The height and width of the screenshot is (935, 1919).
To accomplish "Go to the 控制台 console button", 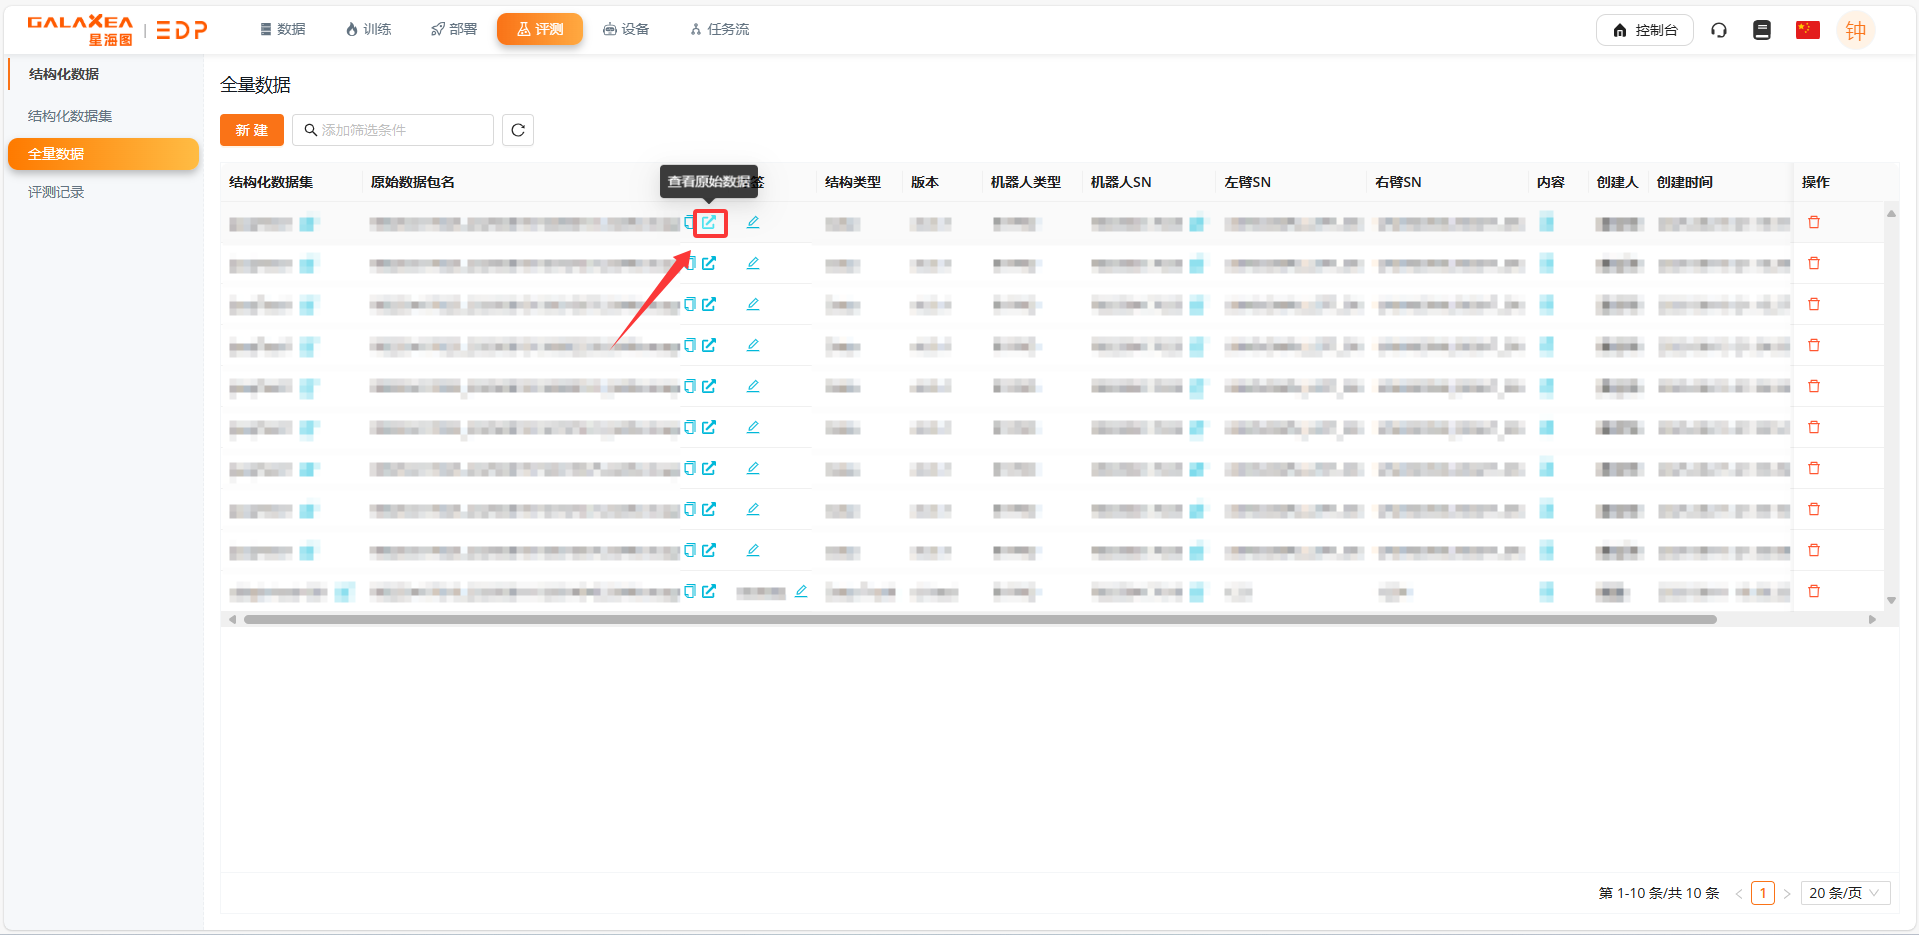I will (x=1644, y=30).
